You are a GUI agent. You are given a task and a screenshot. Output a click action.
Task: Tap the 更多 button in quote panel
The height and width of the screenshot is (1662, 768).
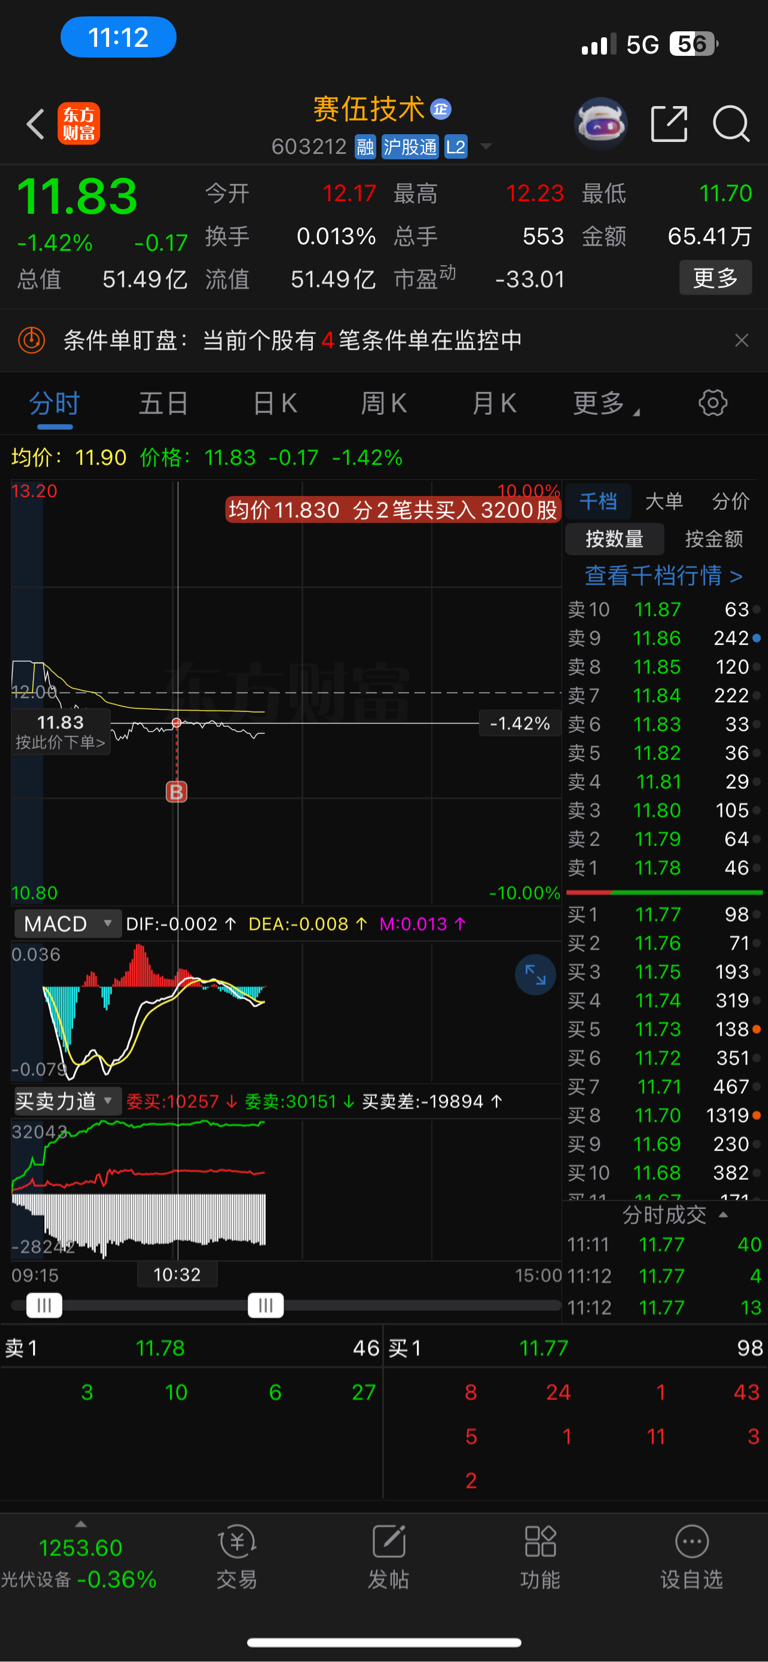pyautogui.click(x=715, y=278)
